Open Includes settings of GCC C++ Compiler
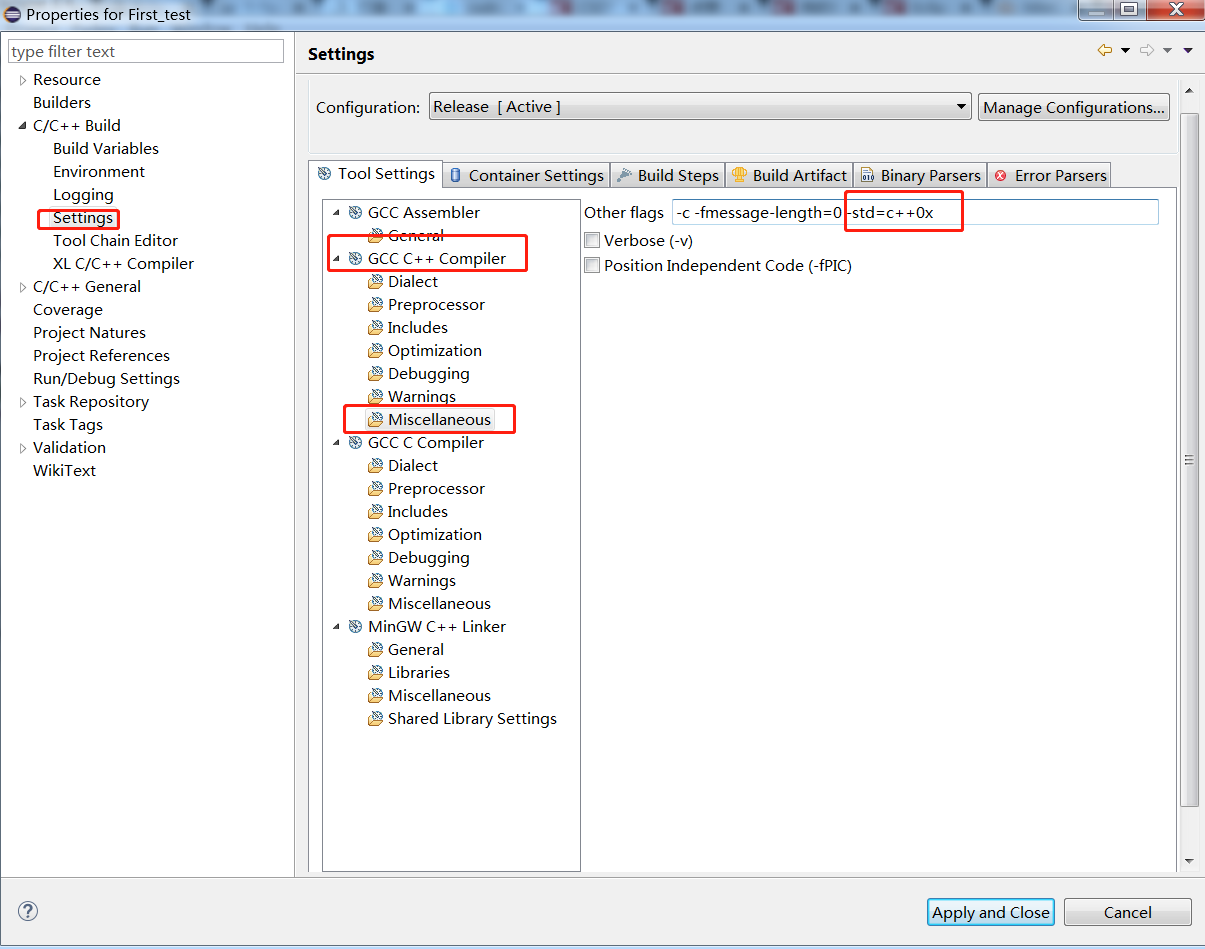 416,327
